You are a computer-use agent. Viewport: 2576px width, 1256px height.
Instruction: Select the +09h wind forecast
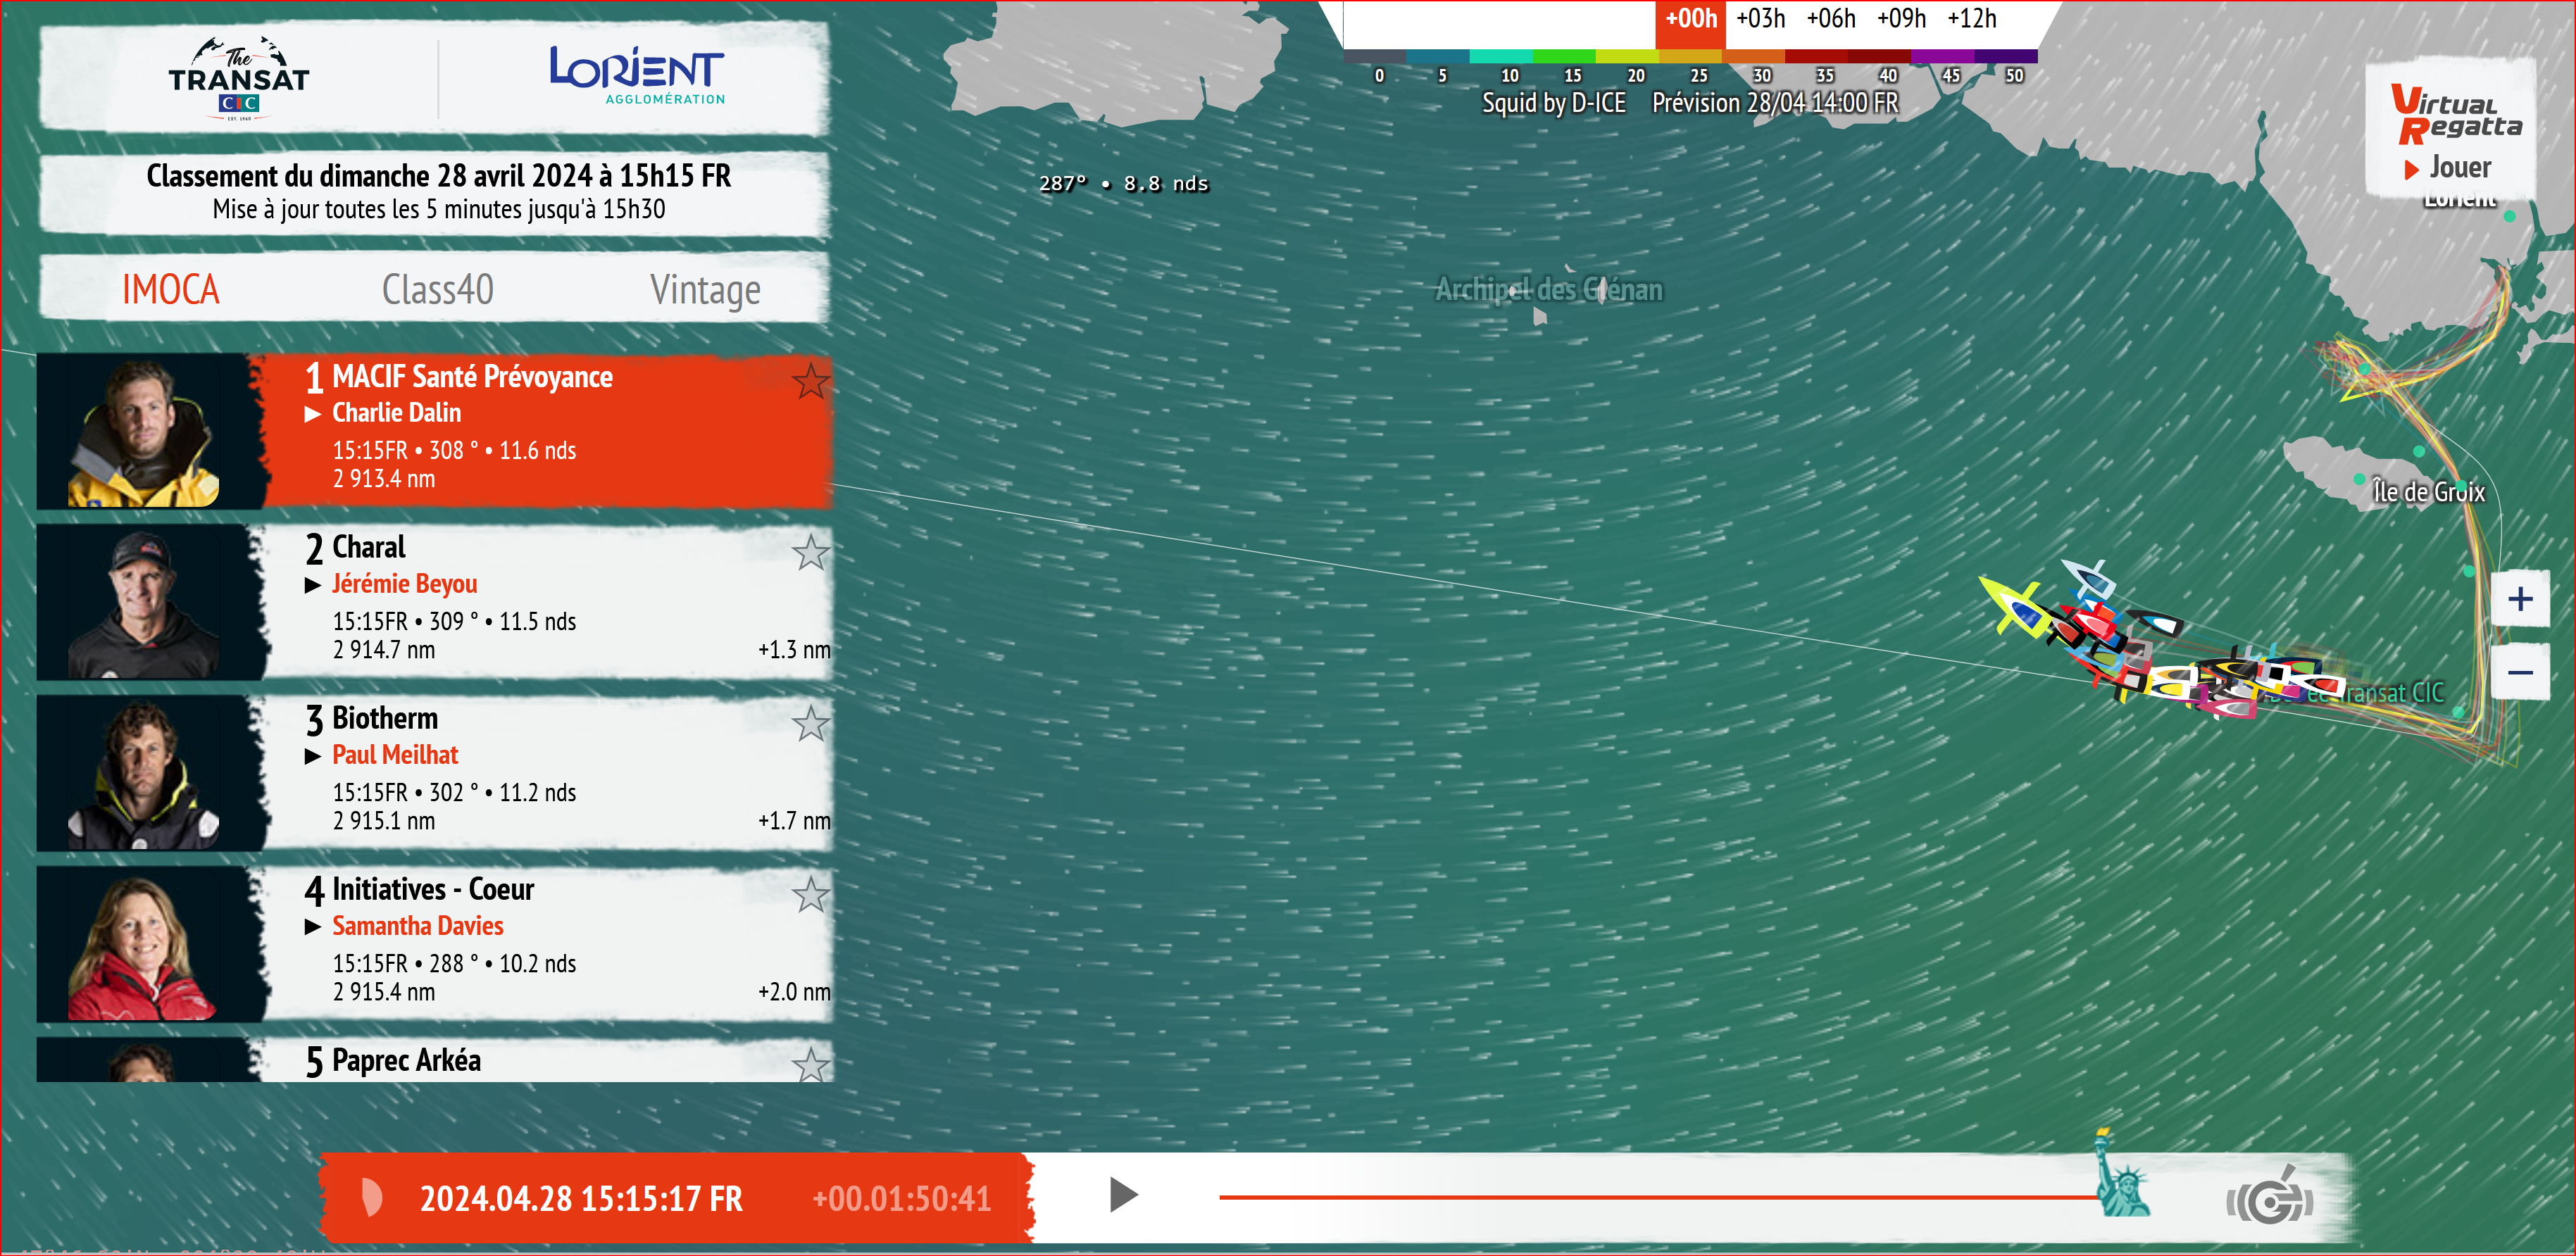coord(1901,19)
